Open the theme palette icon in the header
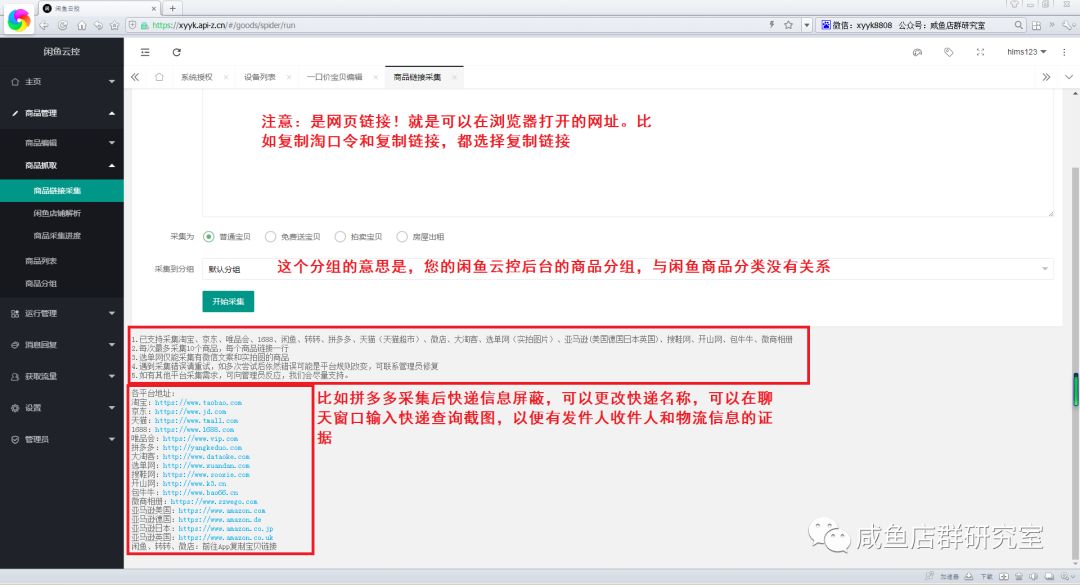Screen dimensions: 1080x585 pos(918,52)
